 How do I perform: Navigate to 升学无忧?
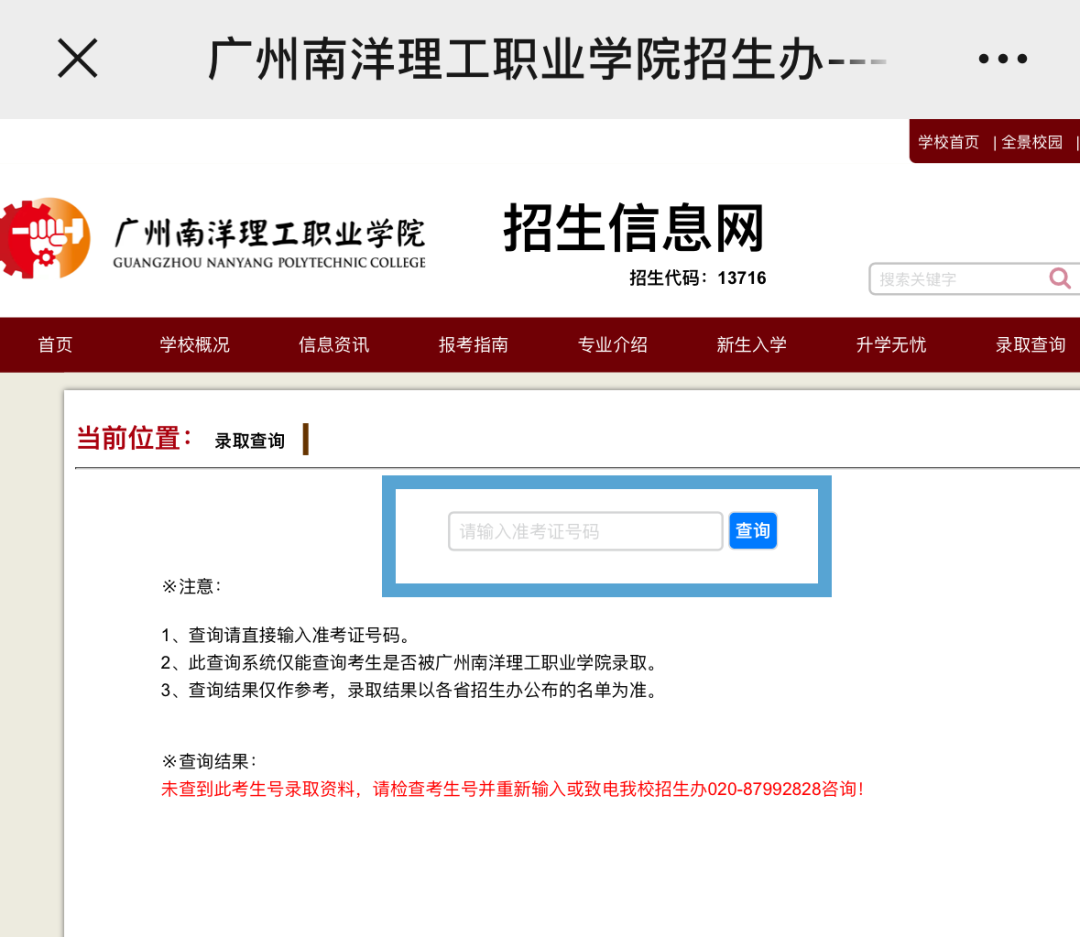(891, 344)
